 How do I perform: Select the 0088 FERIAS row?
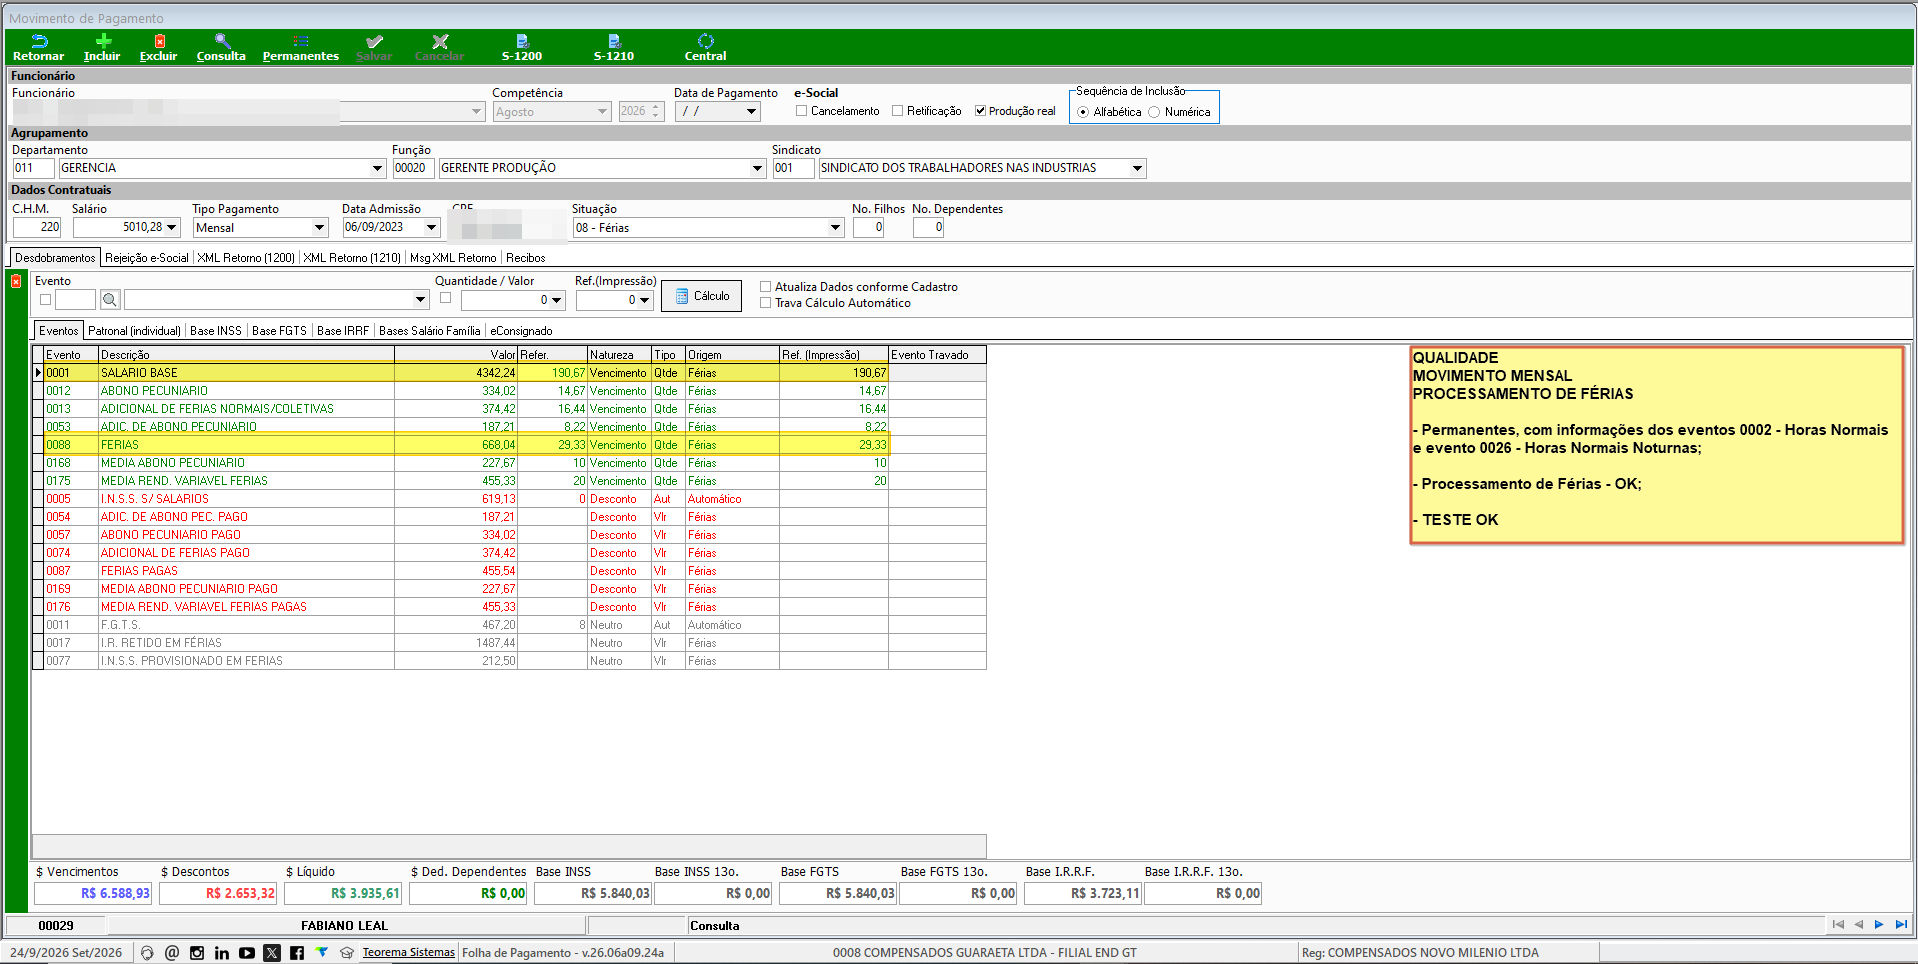click(510, 445)
